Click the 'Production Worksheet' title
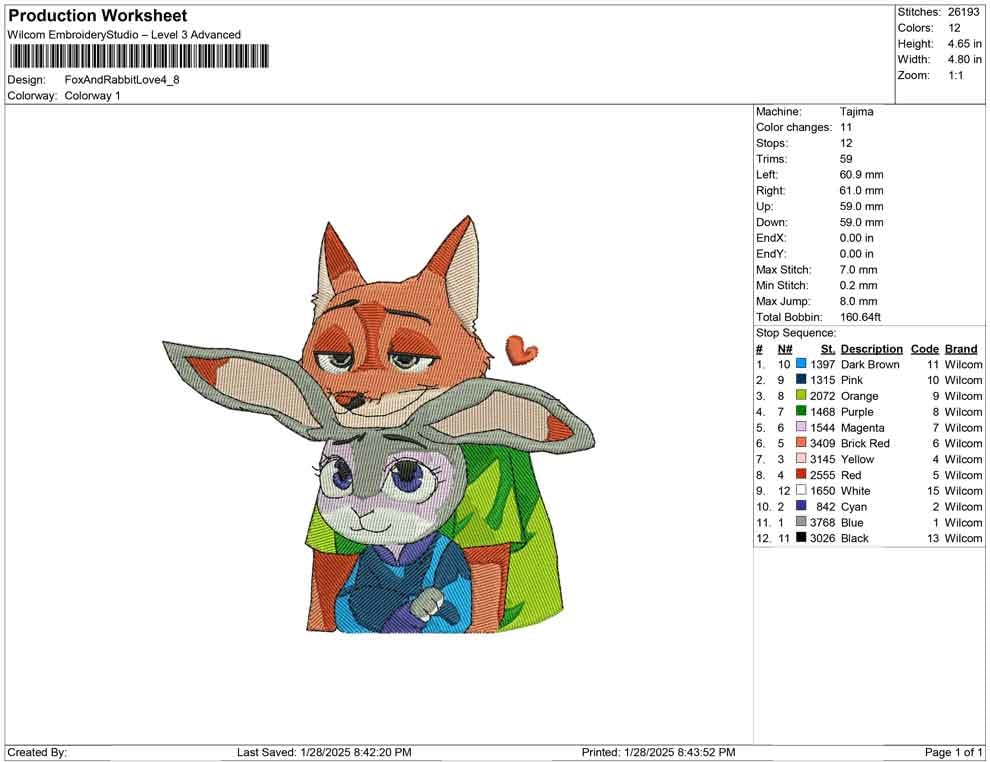This screenshot has height=762, width=990. click(98, 16)
